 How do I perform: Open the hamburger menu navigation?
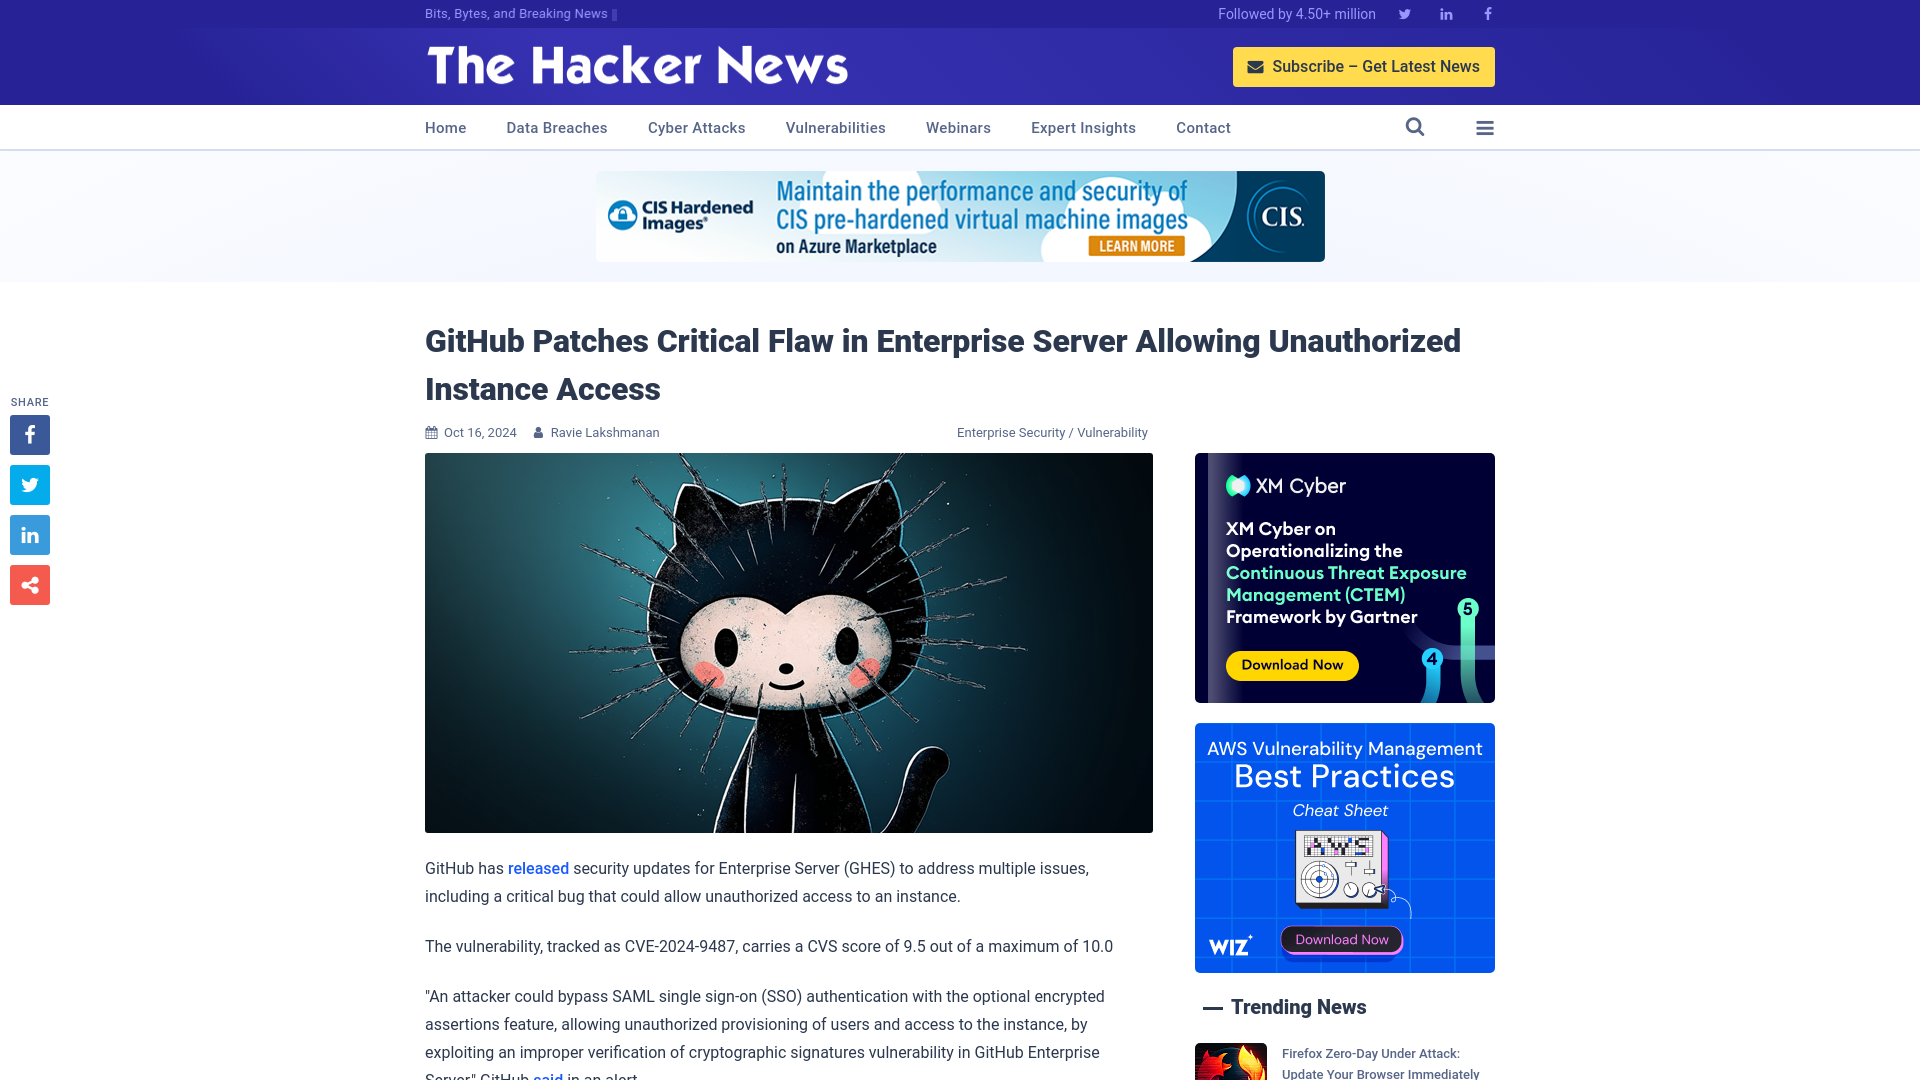(1485, 128)
